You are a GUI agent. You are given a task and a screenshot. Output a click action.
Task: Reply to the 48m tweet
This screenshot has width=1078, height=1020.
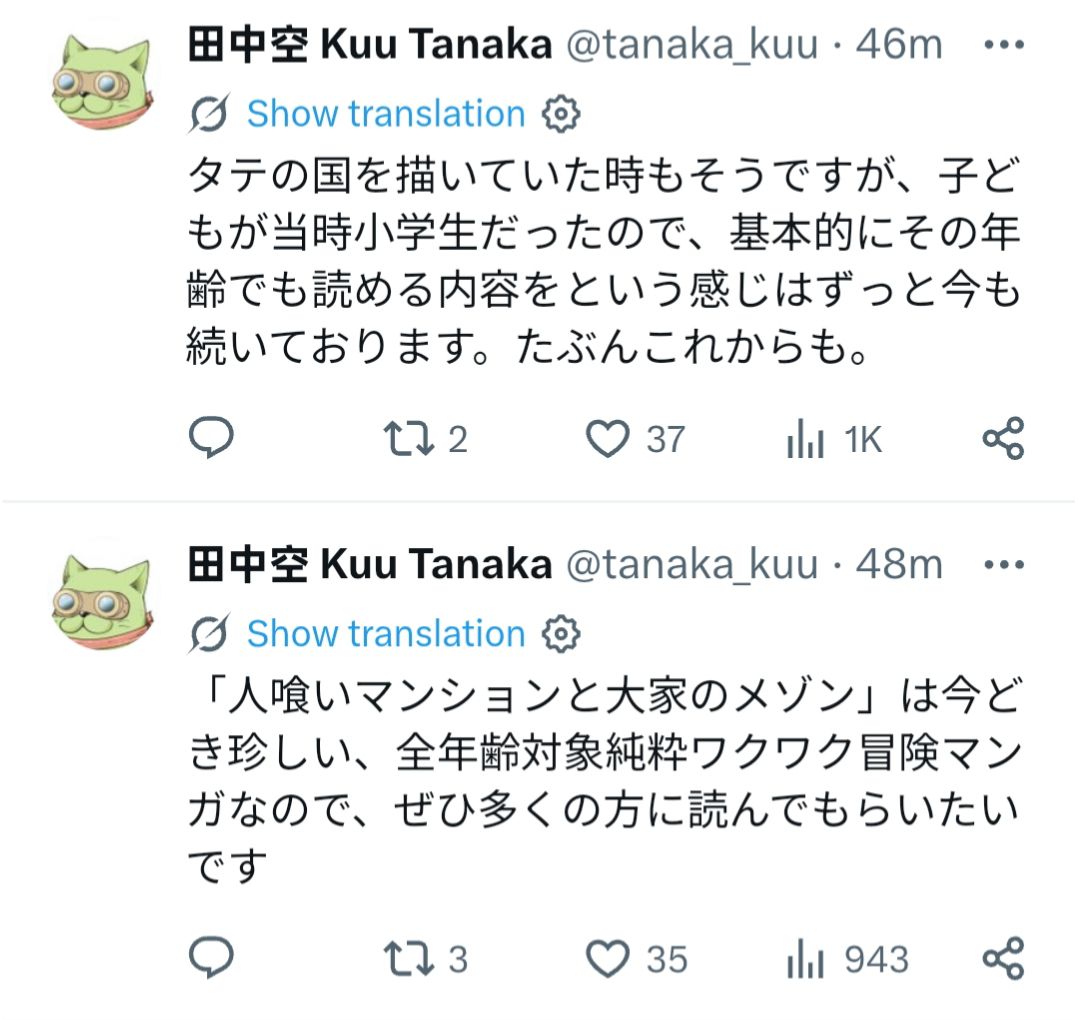[x=211, y=957]
